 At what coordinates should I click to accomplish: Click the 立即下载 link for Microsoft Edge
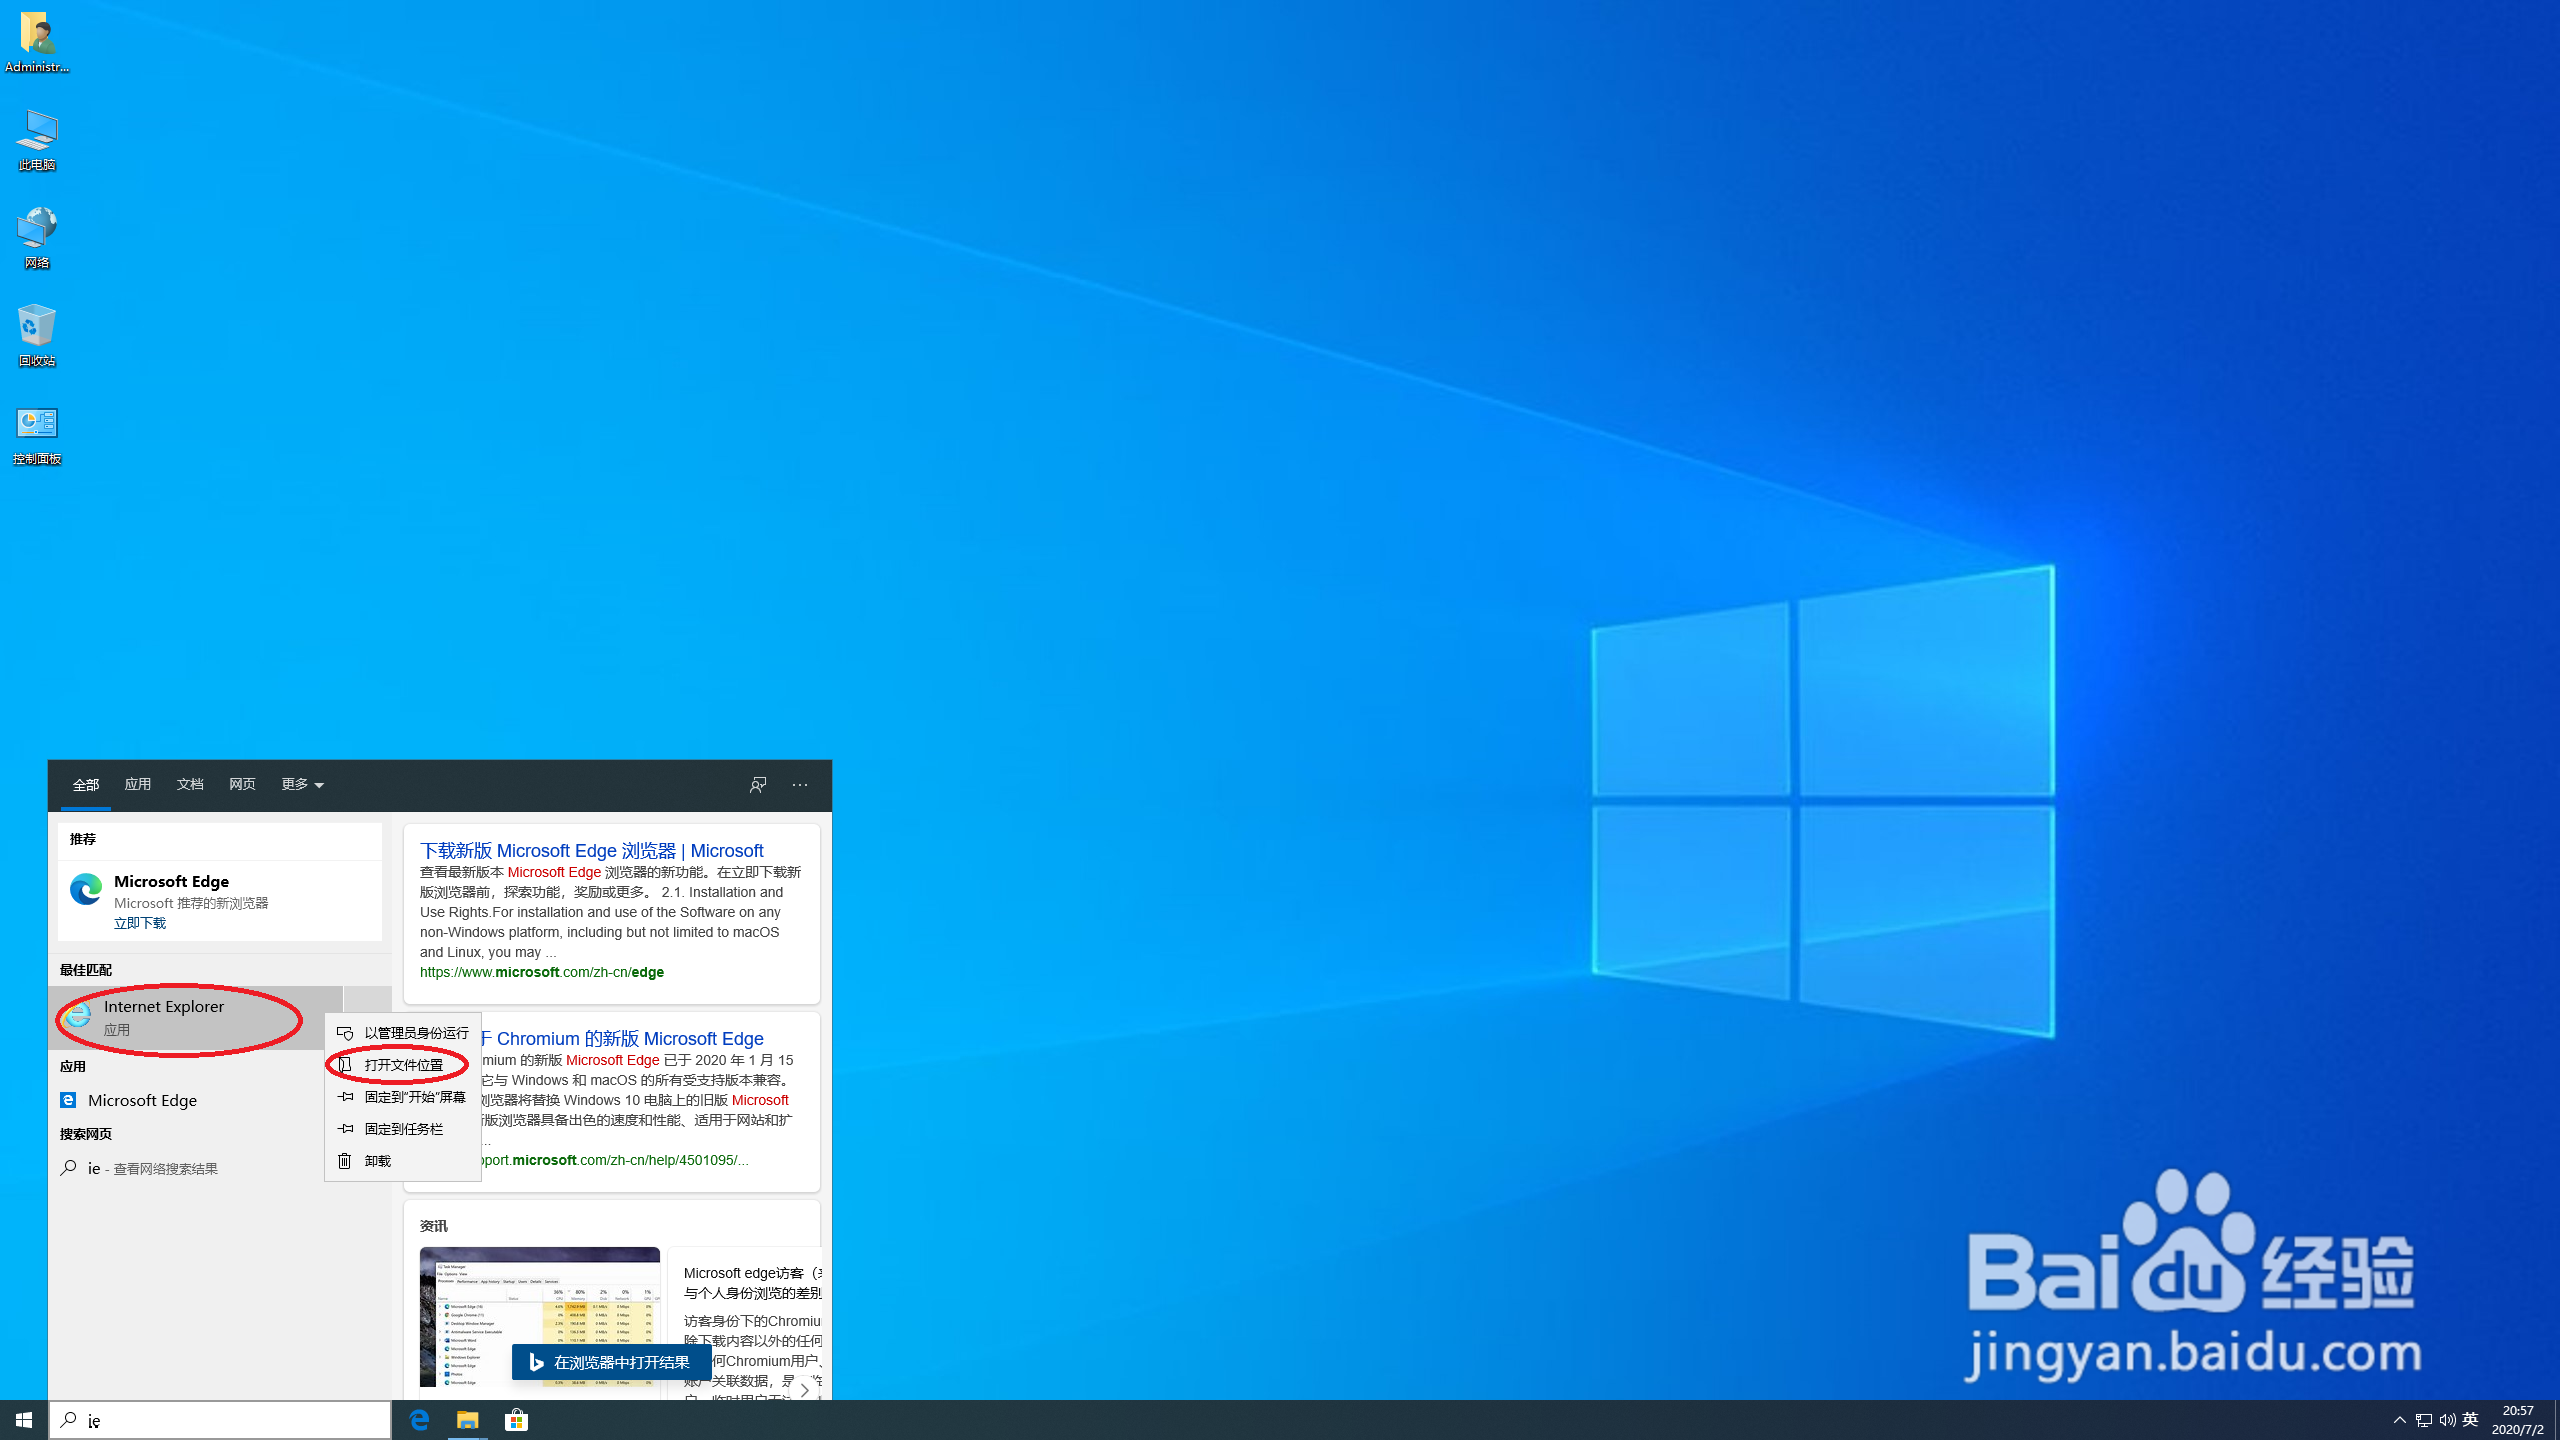coord(139,922)
